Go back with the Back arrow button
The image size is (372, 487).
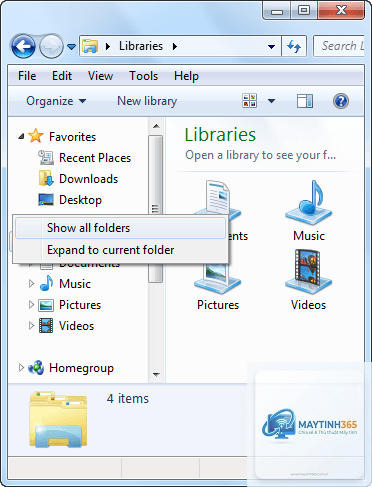[x=23, y=46]
